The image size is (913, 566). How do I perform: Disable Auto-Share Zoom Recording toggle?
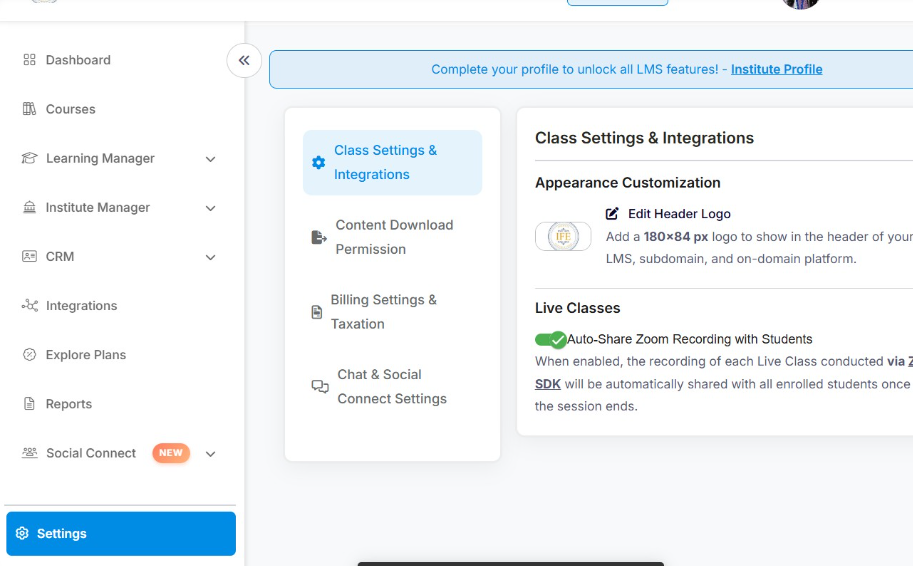coord(551,340)
